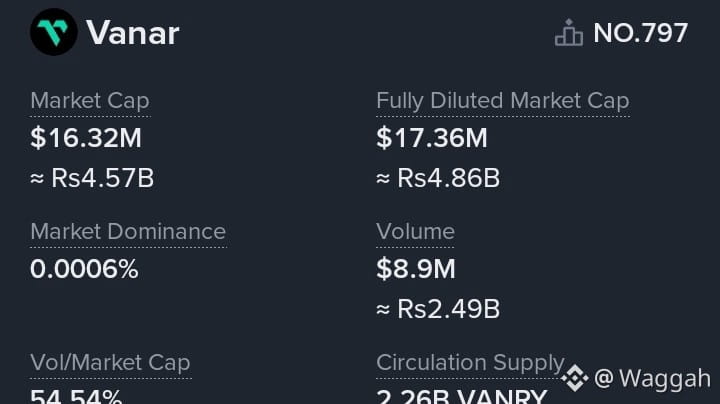The image size is (720, 404).
Task: Click the Binance watermark logo icon
Action: coord(574,378)
